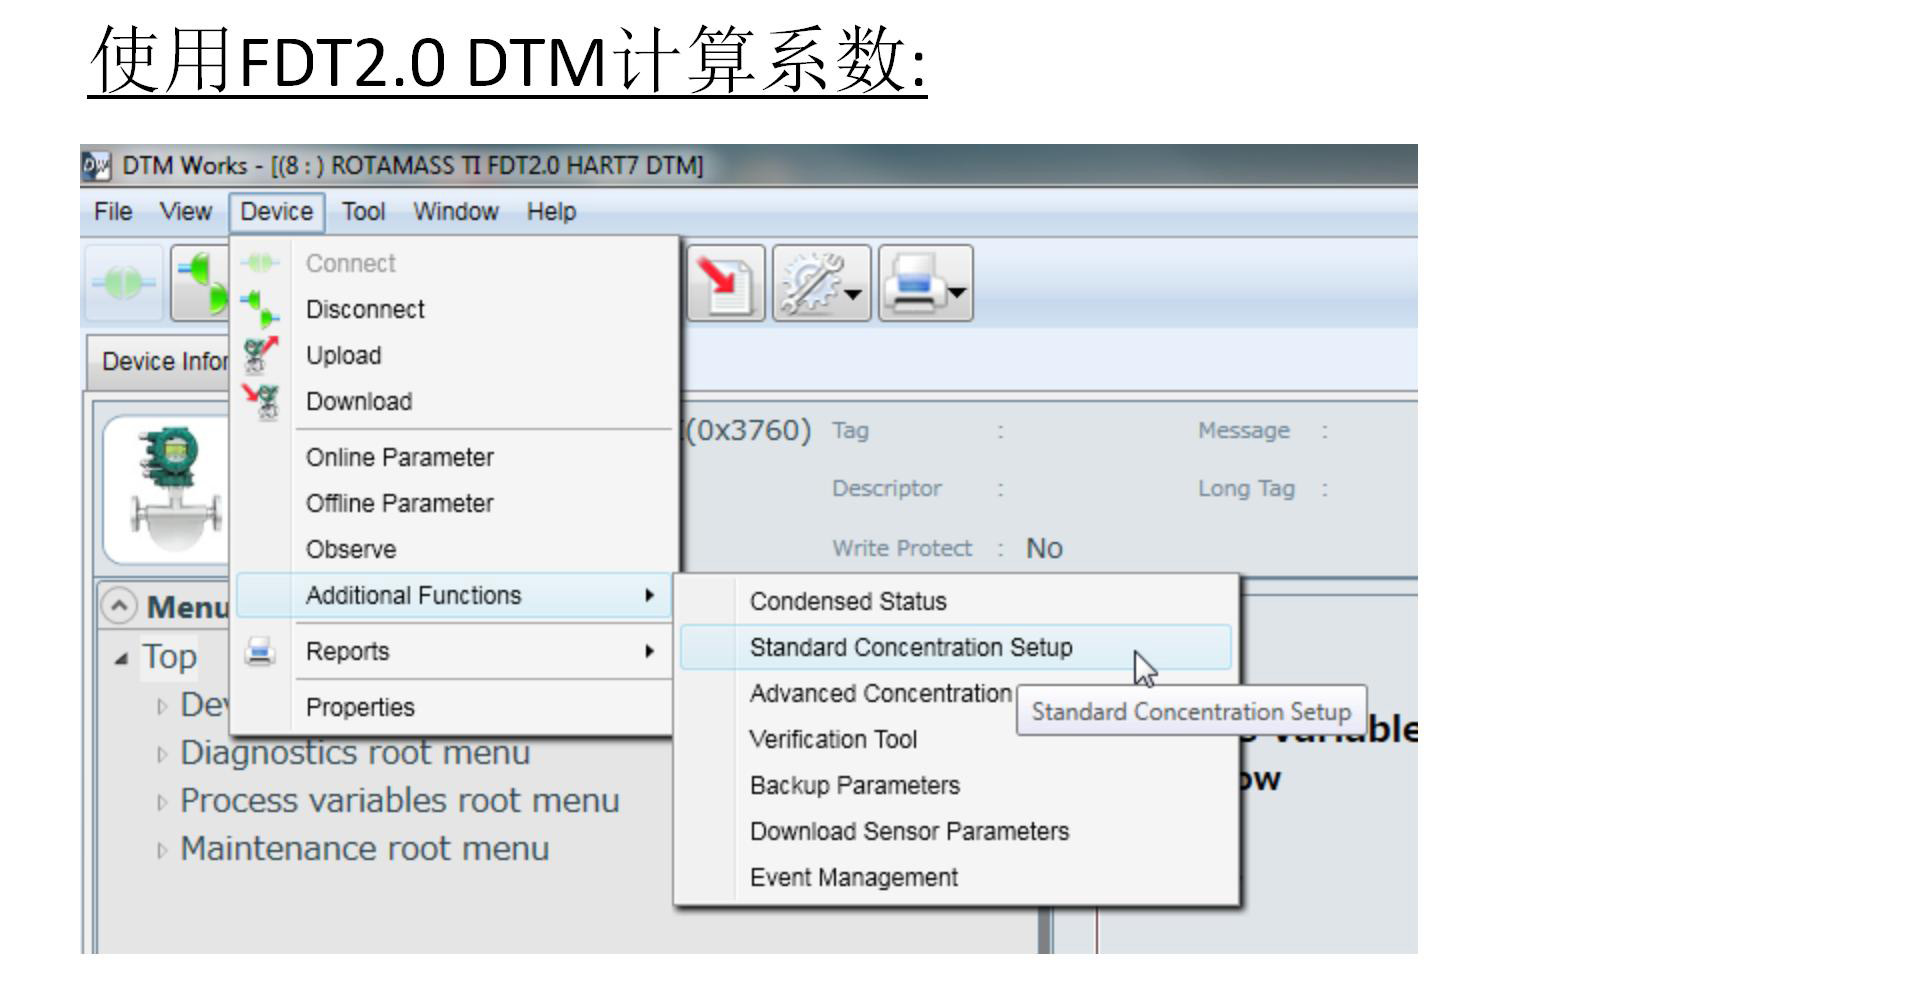The width and height of the screenshot is (1920, 996).
Task: Choose Upload in Device menu
Action: [x=343, y=356]
